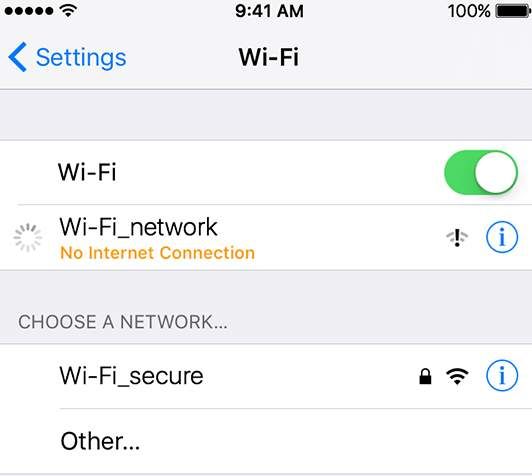Tap the lock icon next to Wi-Fi_secure
532x476 pixels.
coord(425,376)
